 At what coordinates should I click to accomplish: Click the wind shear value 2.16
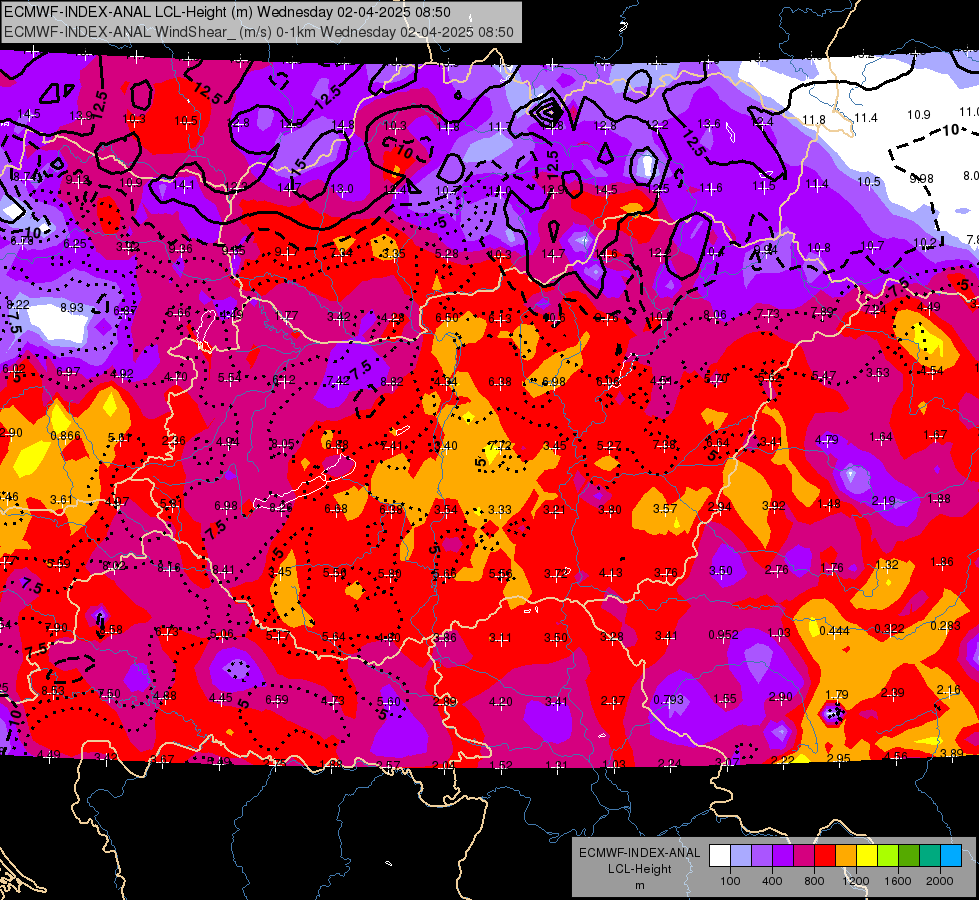click(x=948, y=690)
